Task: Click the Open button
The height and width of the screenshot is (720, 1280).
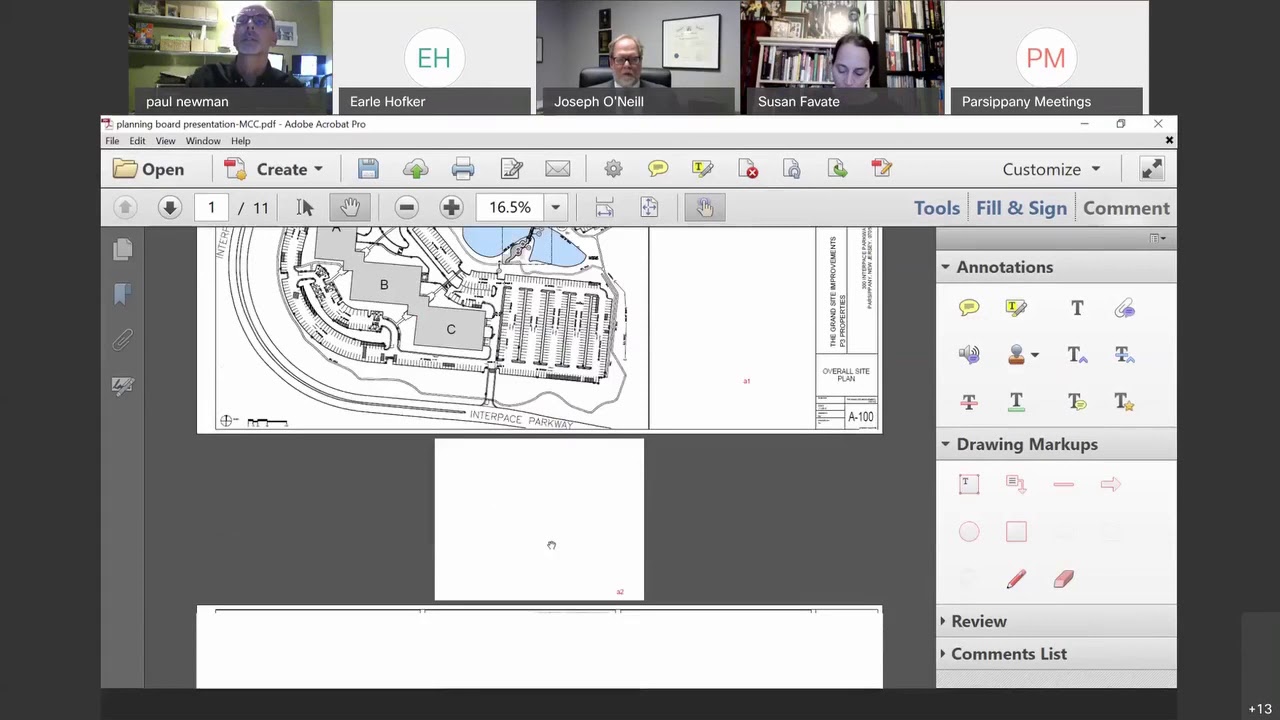Action: coord(149,169)
